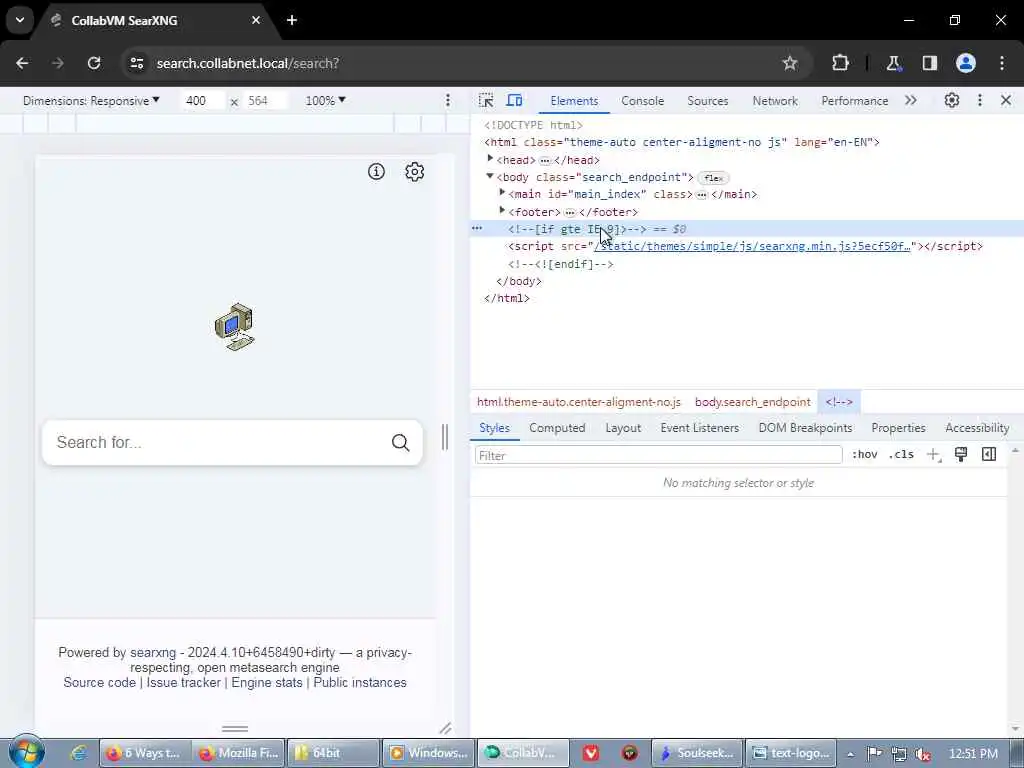Select the endif comment node
The height and width of the screenshot is (768, 1024).
point(560,264)
